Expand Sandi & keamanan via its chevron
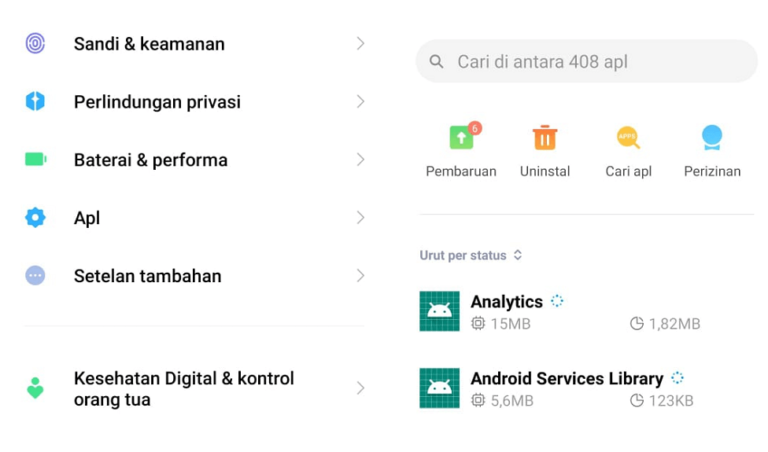The image size is (768, 452). tap(360, 44)
